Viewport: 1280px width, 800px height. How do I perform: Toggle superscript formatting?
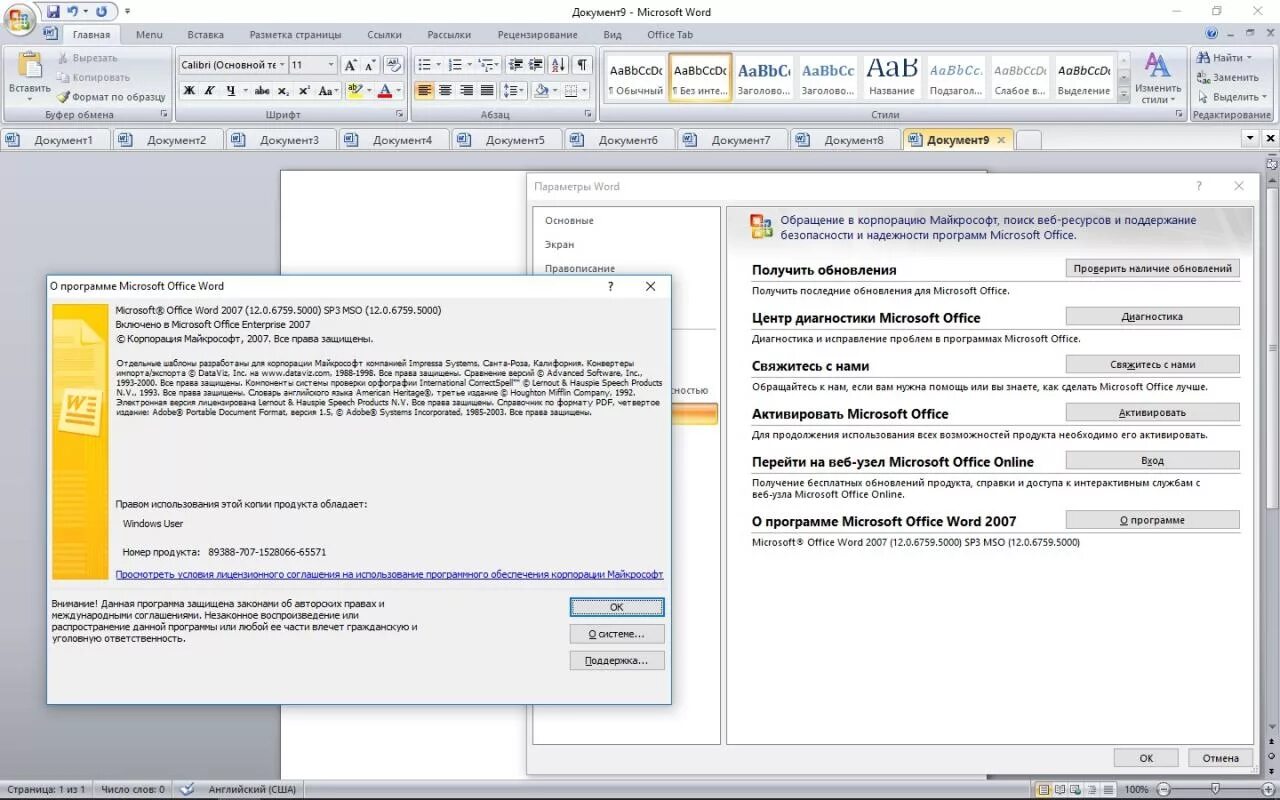[304, 90]
